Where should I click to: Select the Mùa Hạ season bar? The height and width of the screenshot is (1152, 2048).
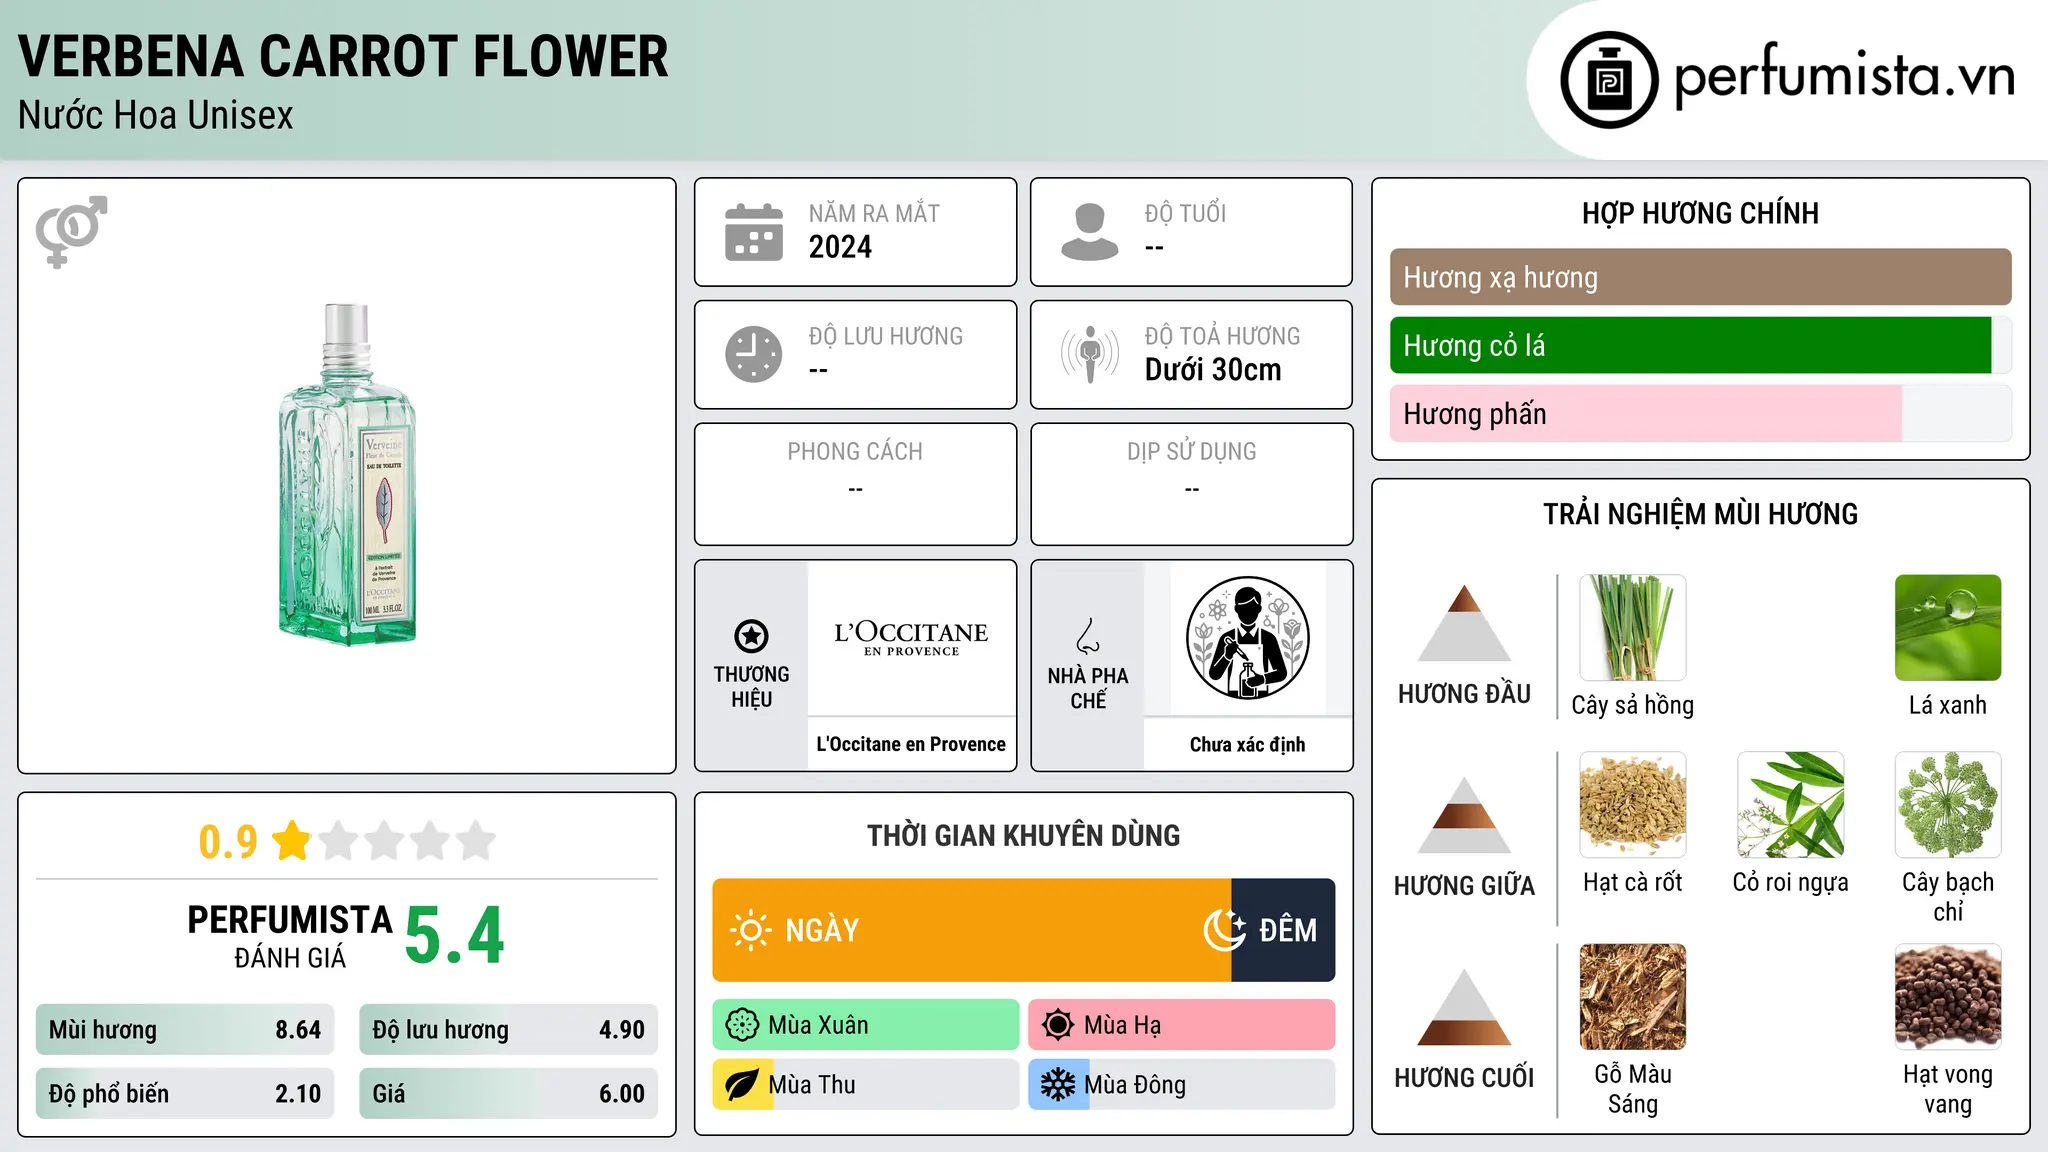tap(1182, 1025)
